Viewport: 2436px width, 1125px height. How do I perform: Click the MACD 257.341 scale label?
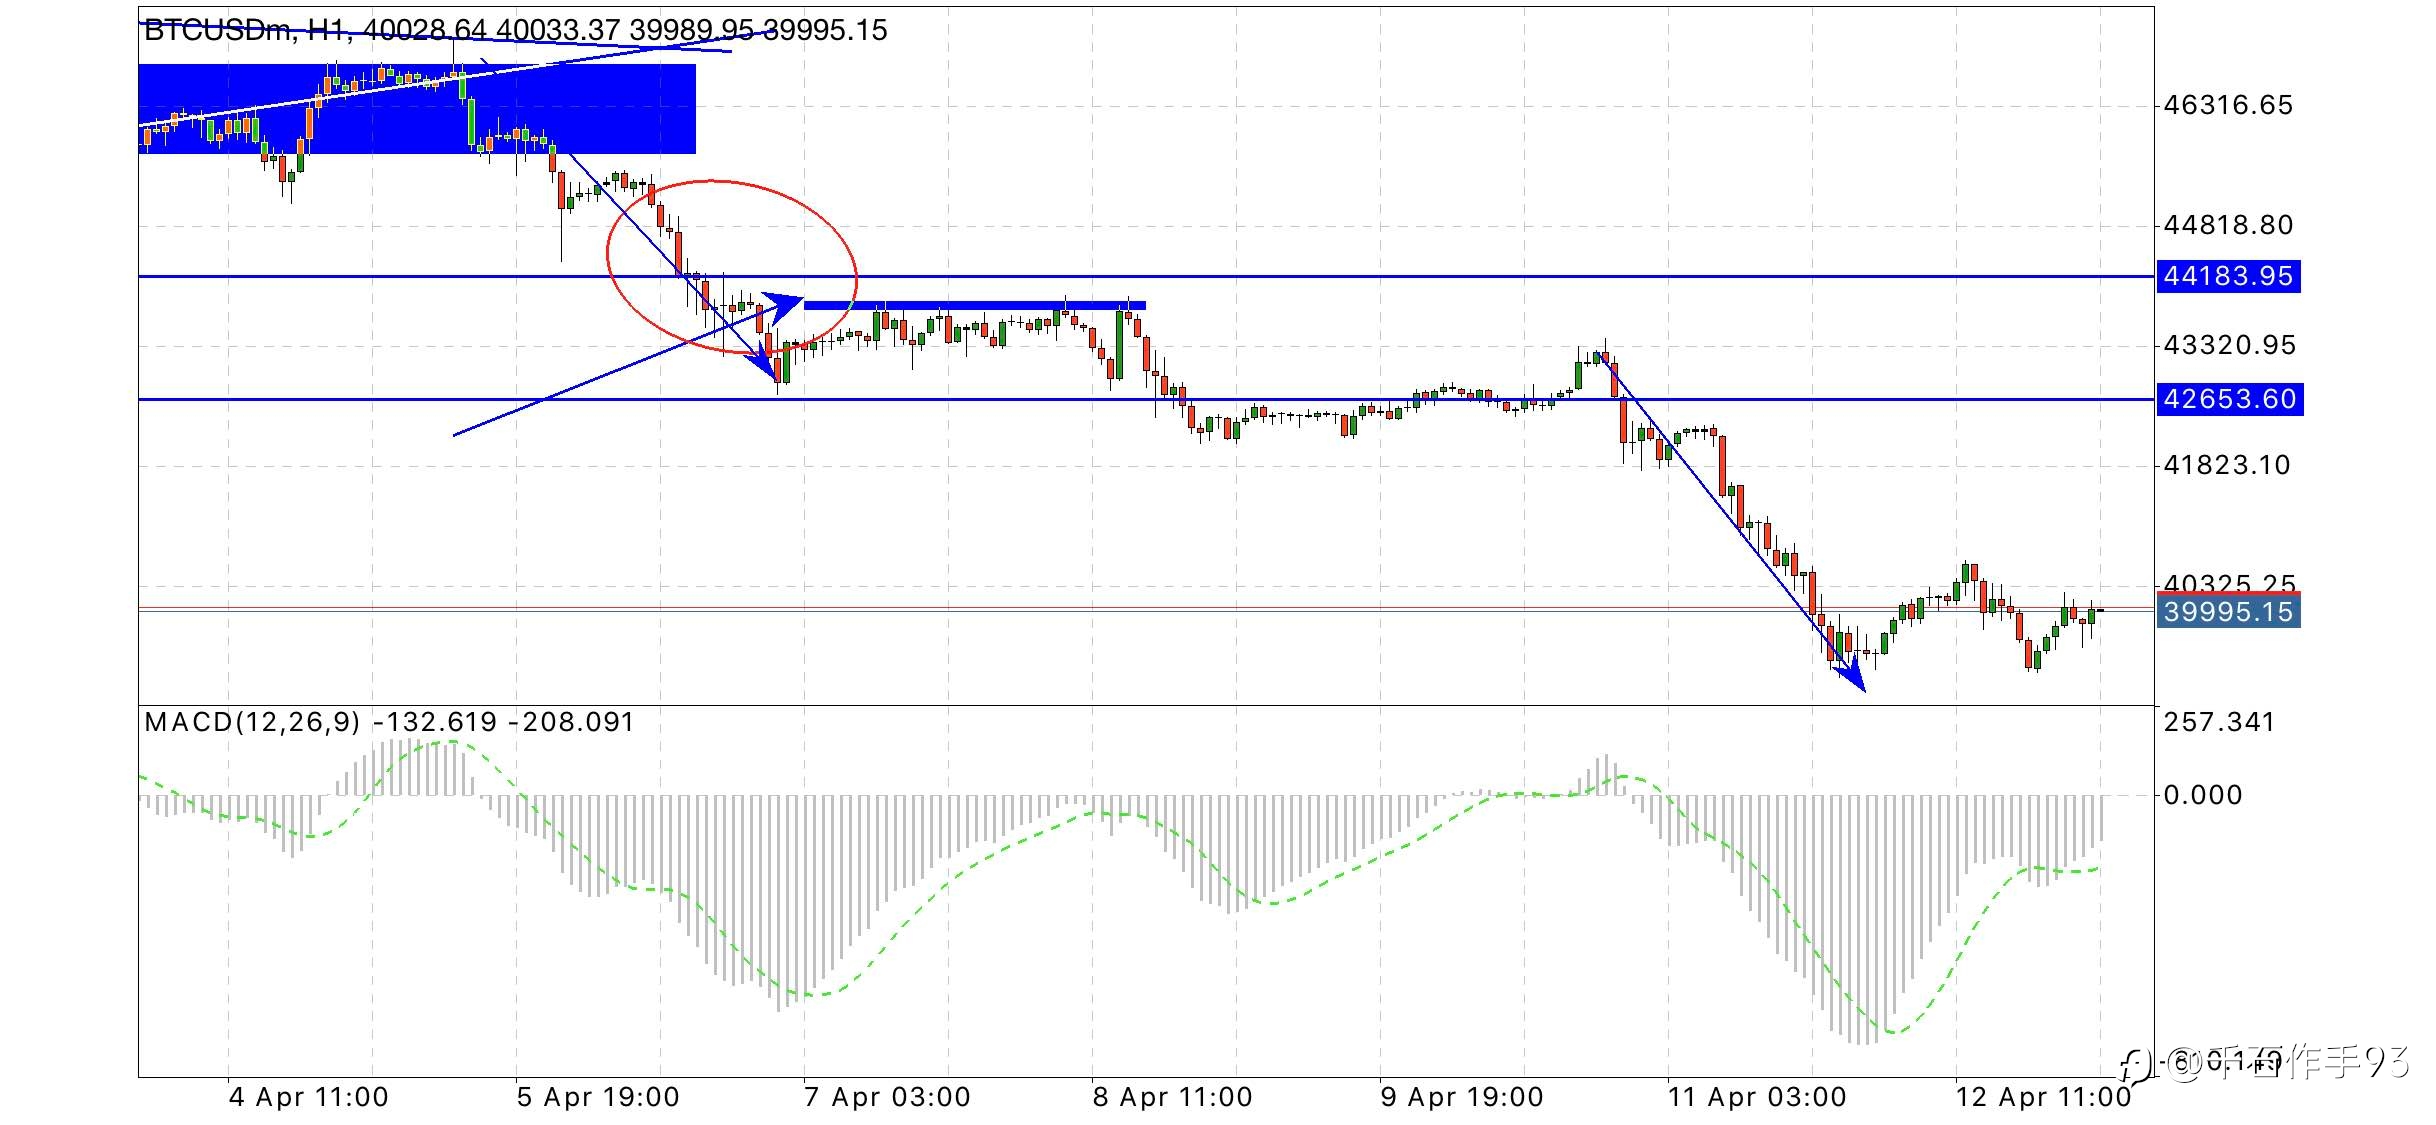(2219, 722)
